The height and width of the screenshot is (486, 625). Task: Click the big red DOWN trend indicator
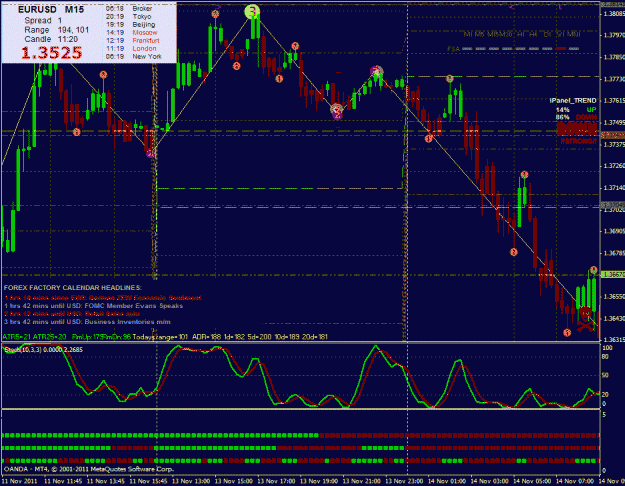577,129
